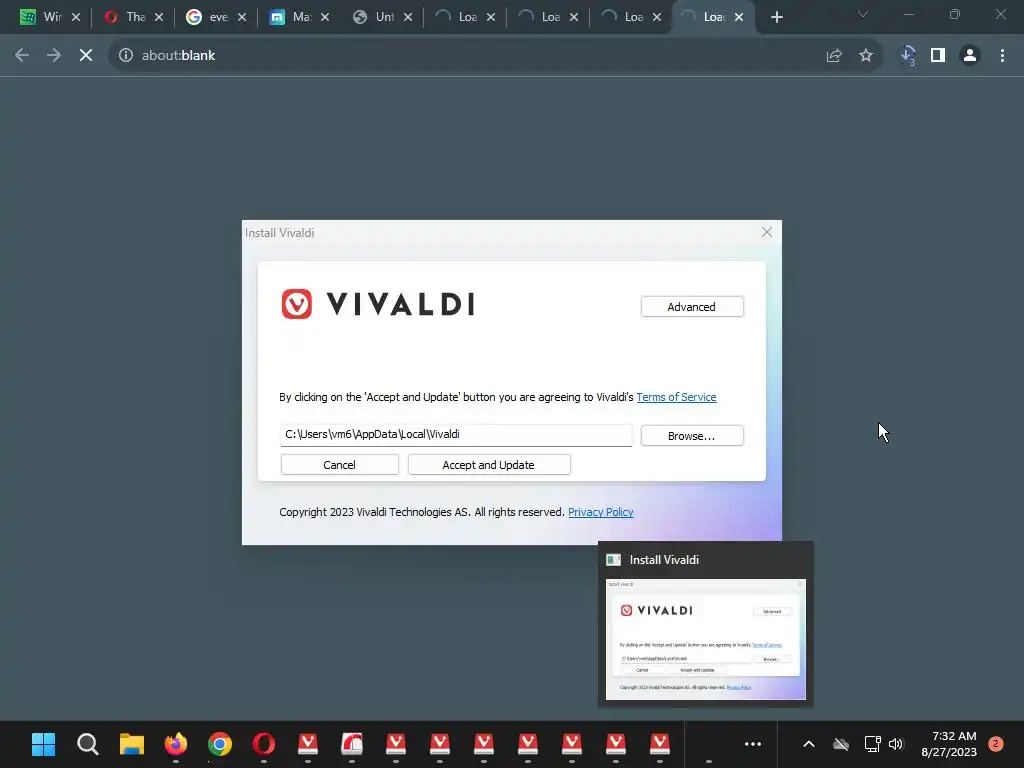The width and height of the screenshot is (1024, 768).
Task: Open the Privacy Policy link
Action: pyautogui.click(x=601, y=512)
